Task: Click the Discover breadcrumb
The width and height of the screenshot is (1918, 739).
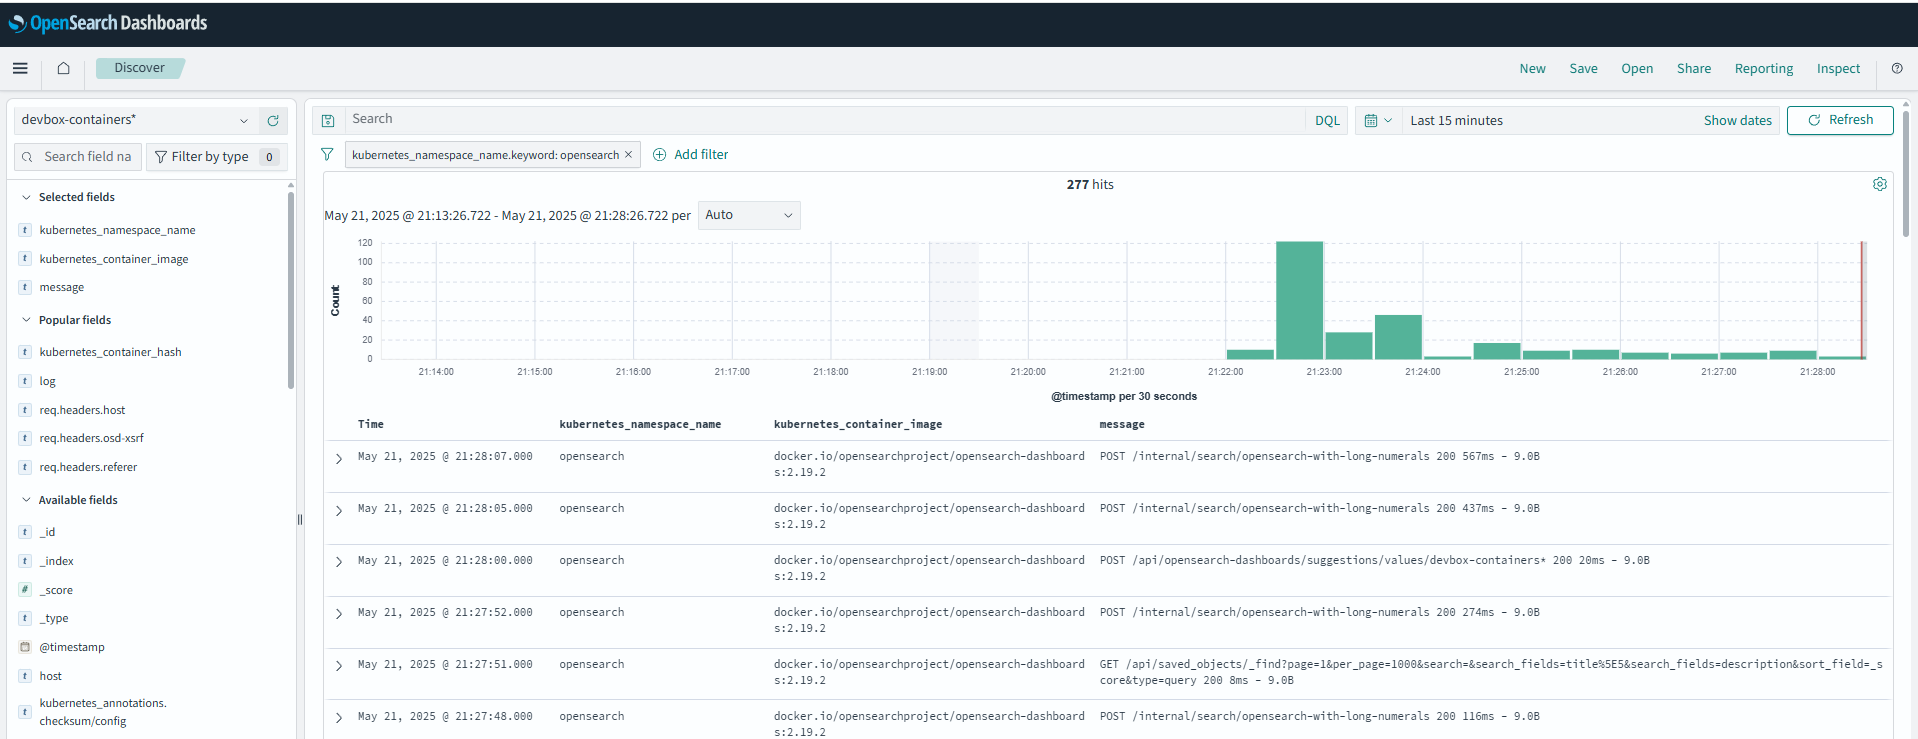Action: 140,68
